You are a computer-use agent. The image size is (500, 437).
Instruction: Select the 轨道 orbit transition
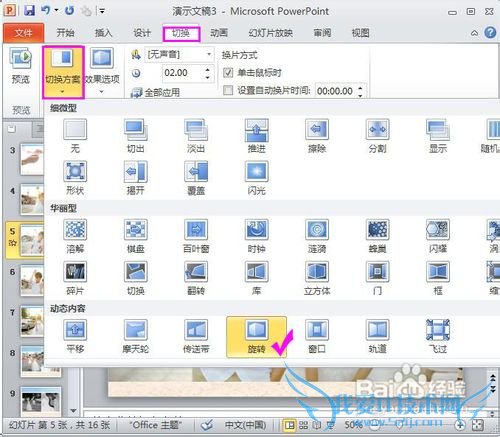377,337
